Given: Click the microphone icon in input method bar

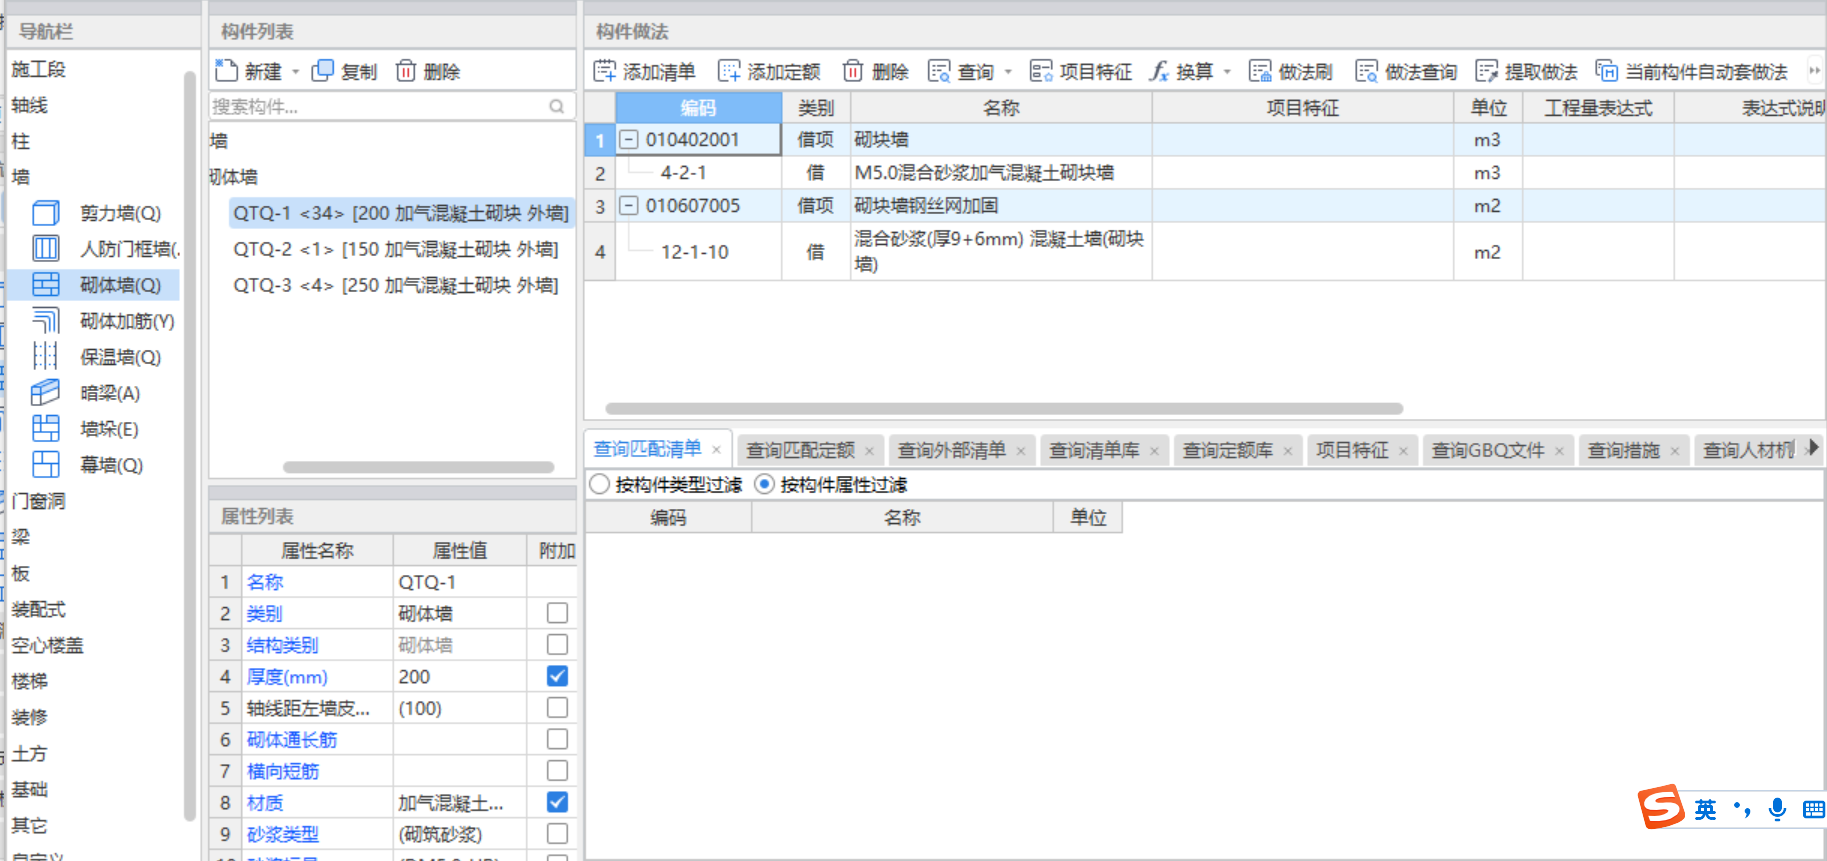Looking at the screenshot, I should coord(1777,809).
